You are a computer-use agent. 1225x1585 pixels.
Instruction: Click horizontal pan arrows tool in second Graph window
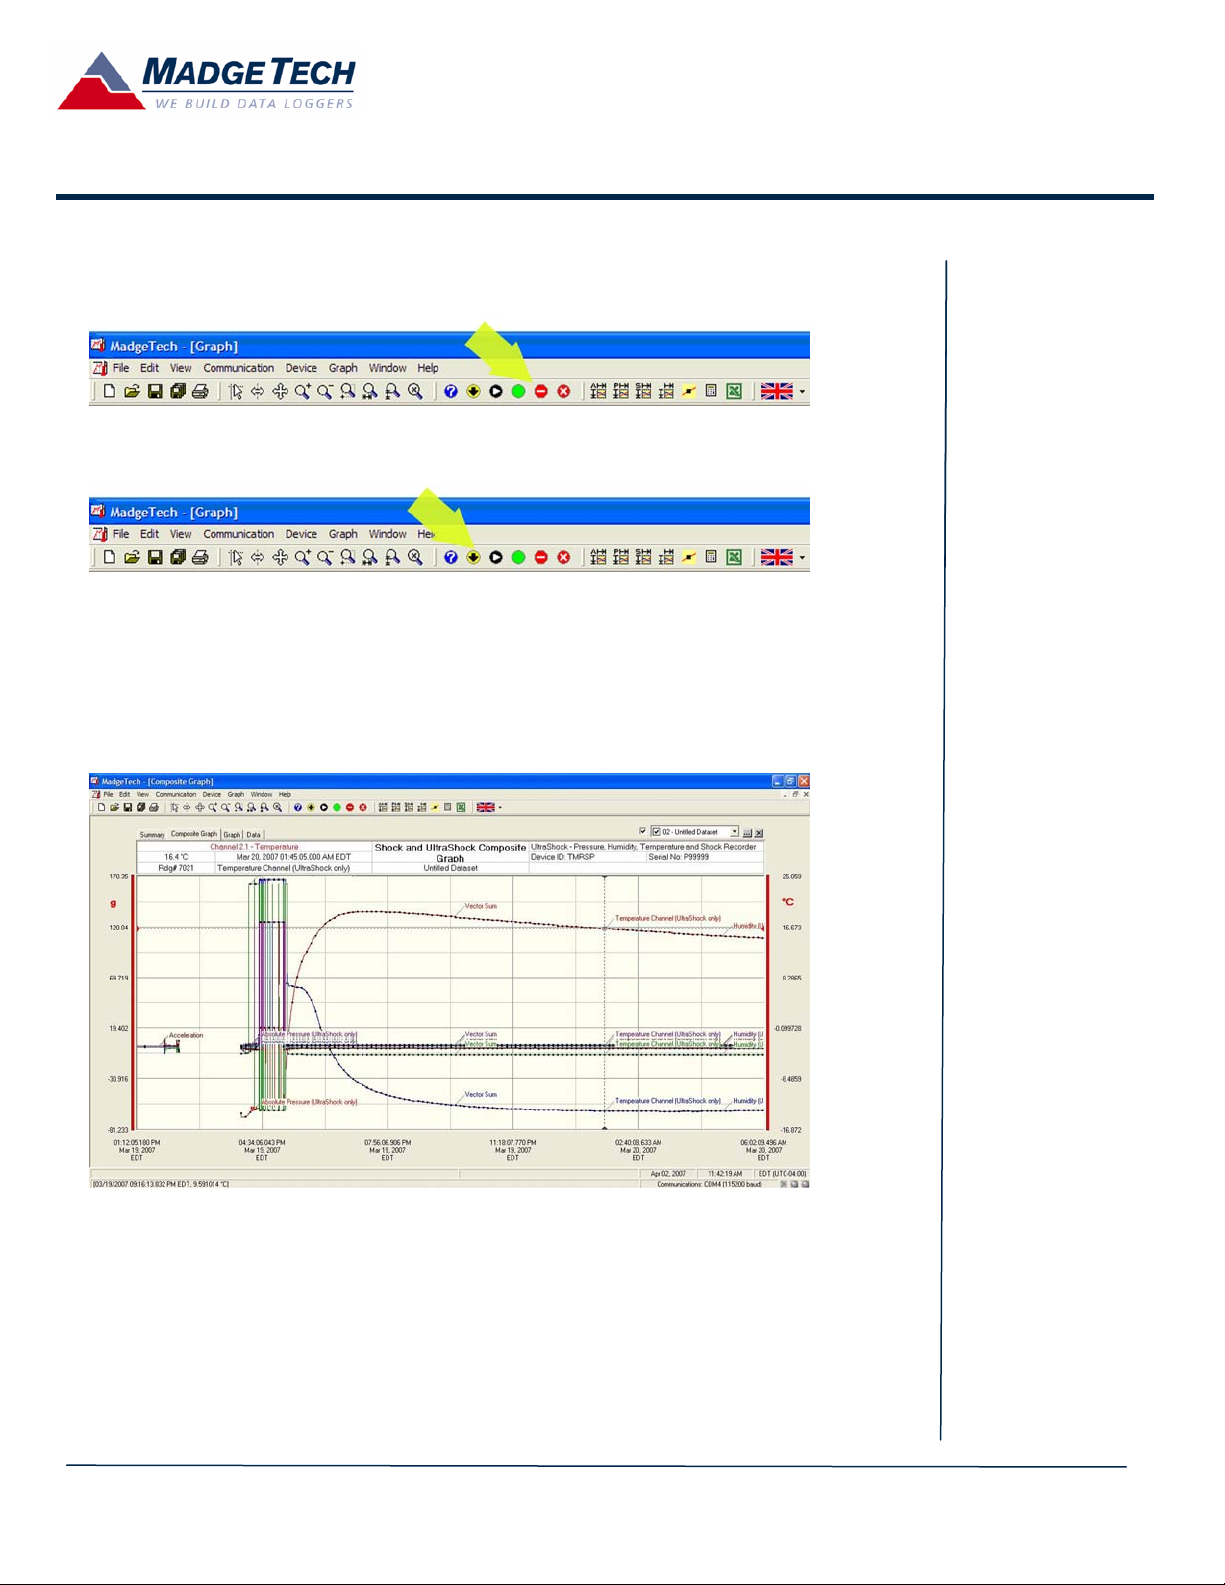tap(258, 557)
